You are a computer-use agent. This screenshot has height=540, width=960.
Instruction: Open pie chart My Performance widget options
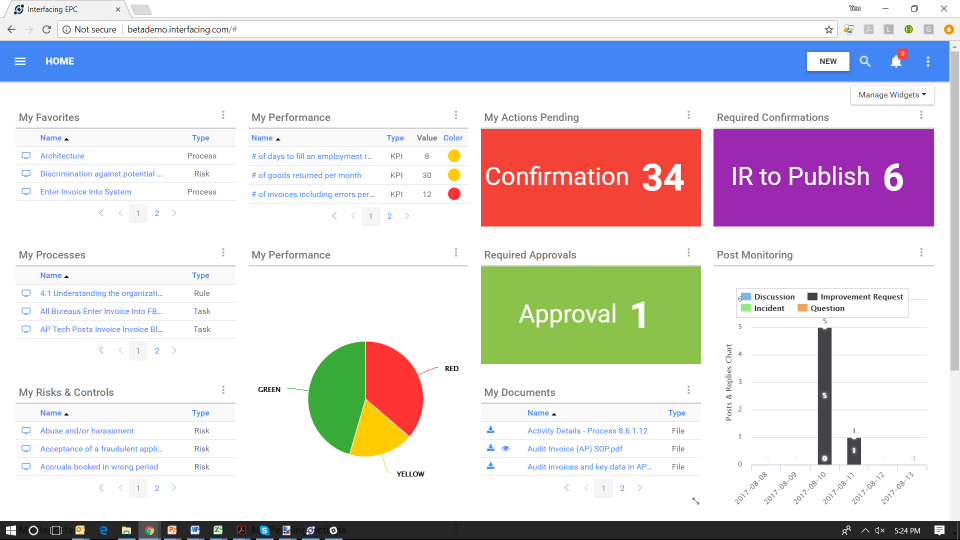tap(456, 252)
